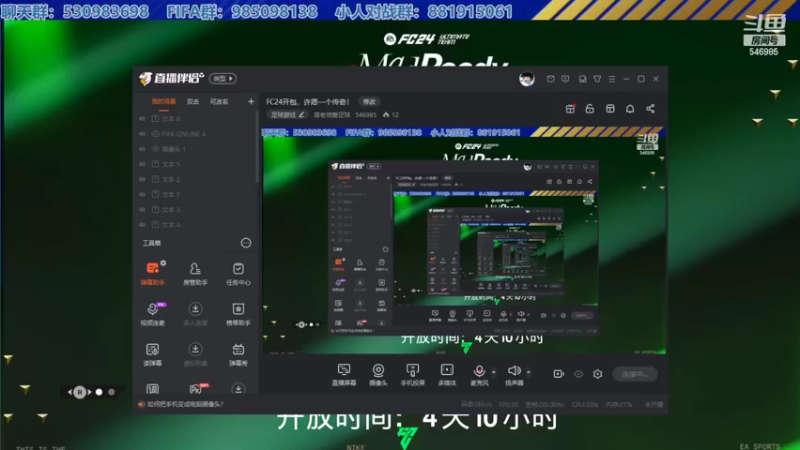Open the 弹幕秀 tool

click(238, 354)
